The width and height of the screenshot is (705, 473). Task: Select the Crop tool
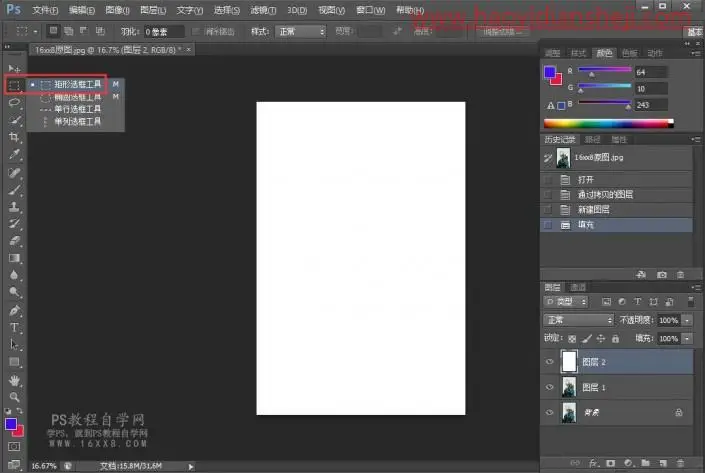pyautogui.click(x=14, y=137)
